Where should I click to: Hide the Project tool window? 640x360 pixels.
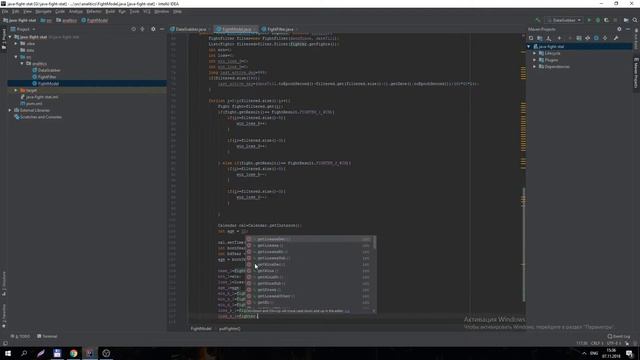(162, 29)
